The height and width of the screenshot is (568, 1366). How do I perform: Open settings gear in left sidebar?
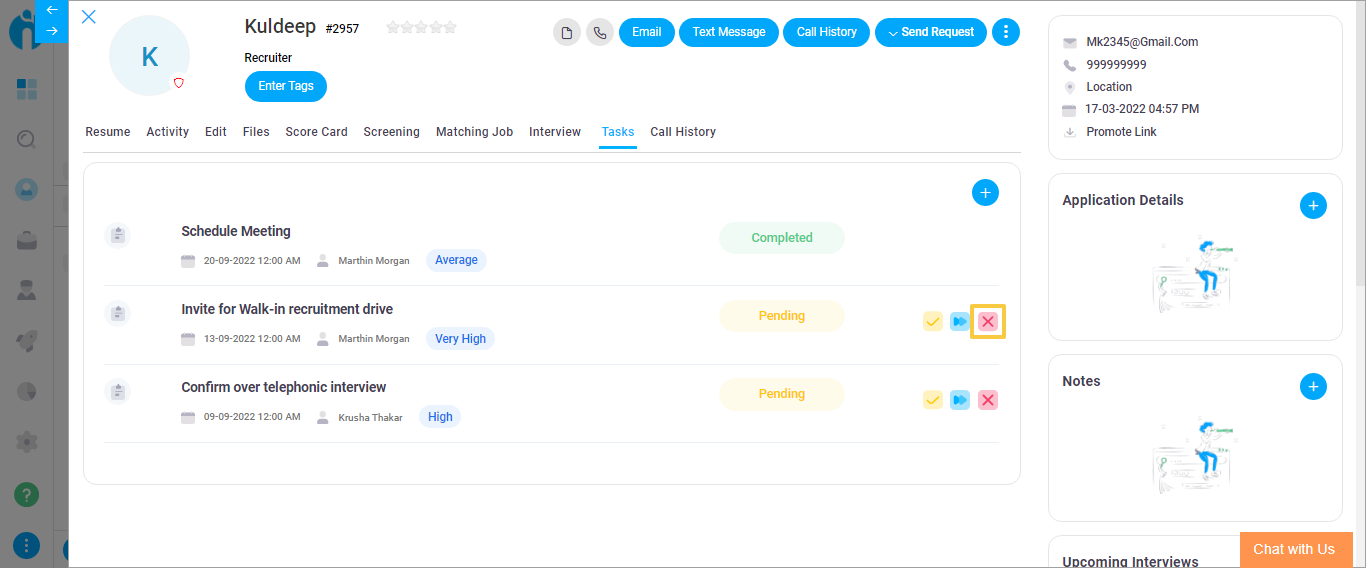(x=27, y=441)
